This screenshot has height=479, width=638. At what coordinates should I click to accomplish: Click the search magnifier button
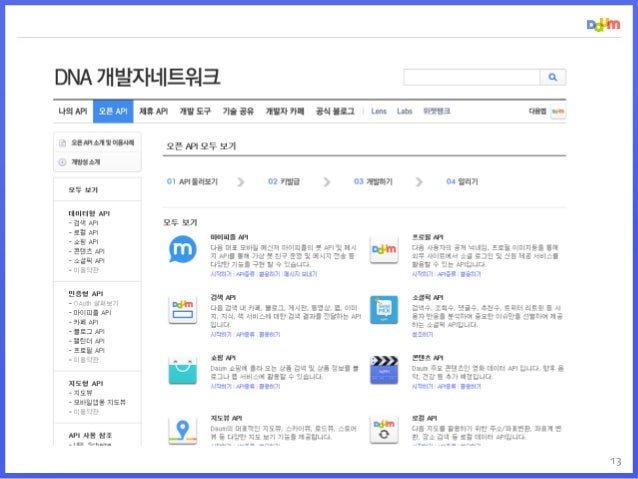click(553, 77)
